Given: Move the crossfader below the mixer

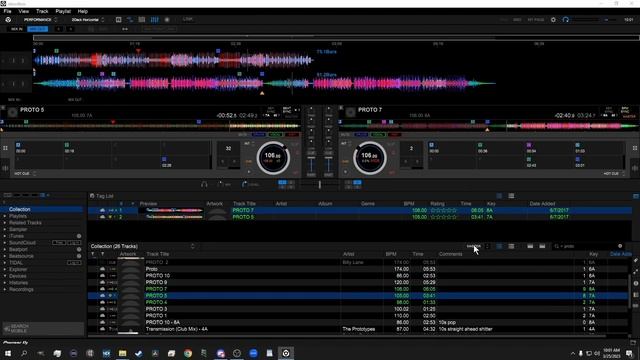Looking at the screenshot, I should click(x=320, y=184).
